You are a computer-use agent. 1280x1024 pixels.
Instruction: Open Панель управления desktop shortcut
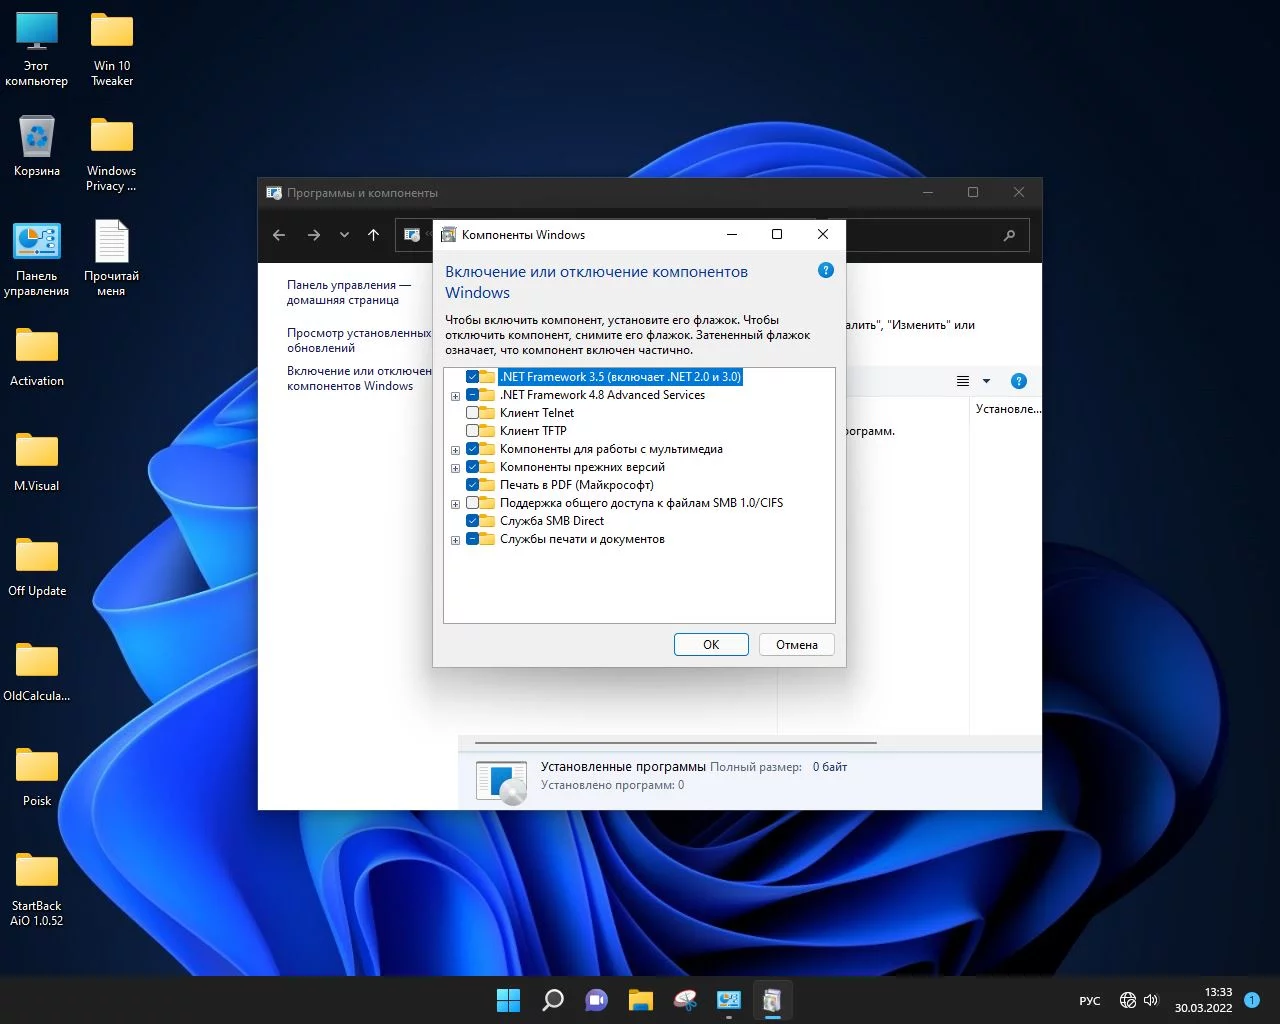click(x=37, y=243)
